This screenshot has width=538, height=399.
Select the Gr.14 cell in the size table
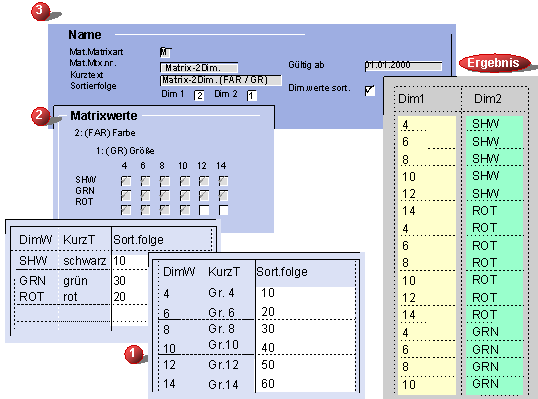click(223, 384)
